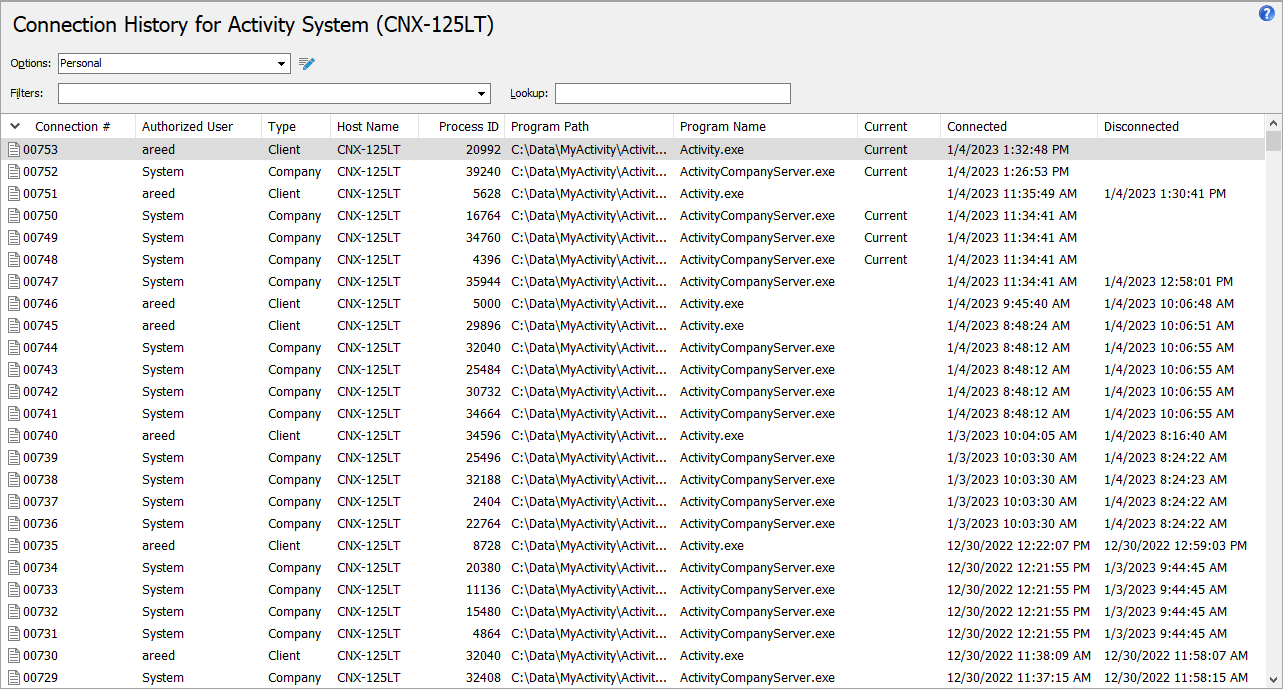The height and width of the screenshot is (689, 1283).
Task: Open the Help question mark icon
Action: 1266,13
